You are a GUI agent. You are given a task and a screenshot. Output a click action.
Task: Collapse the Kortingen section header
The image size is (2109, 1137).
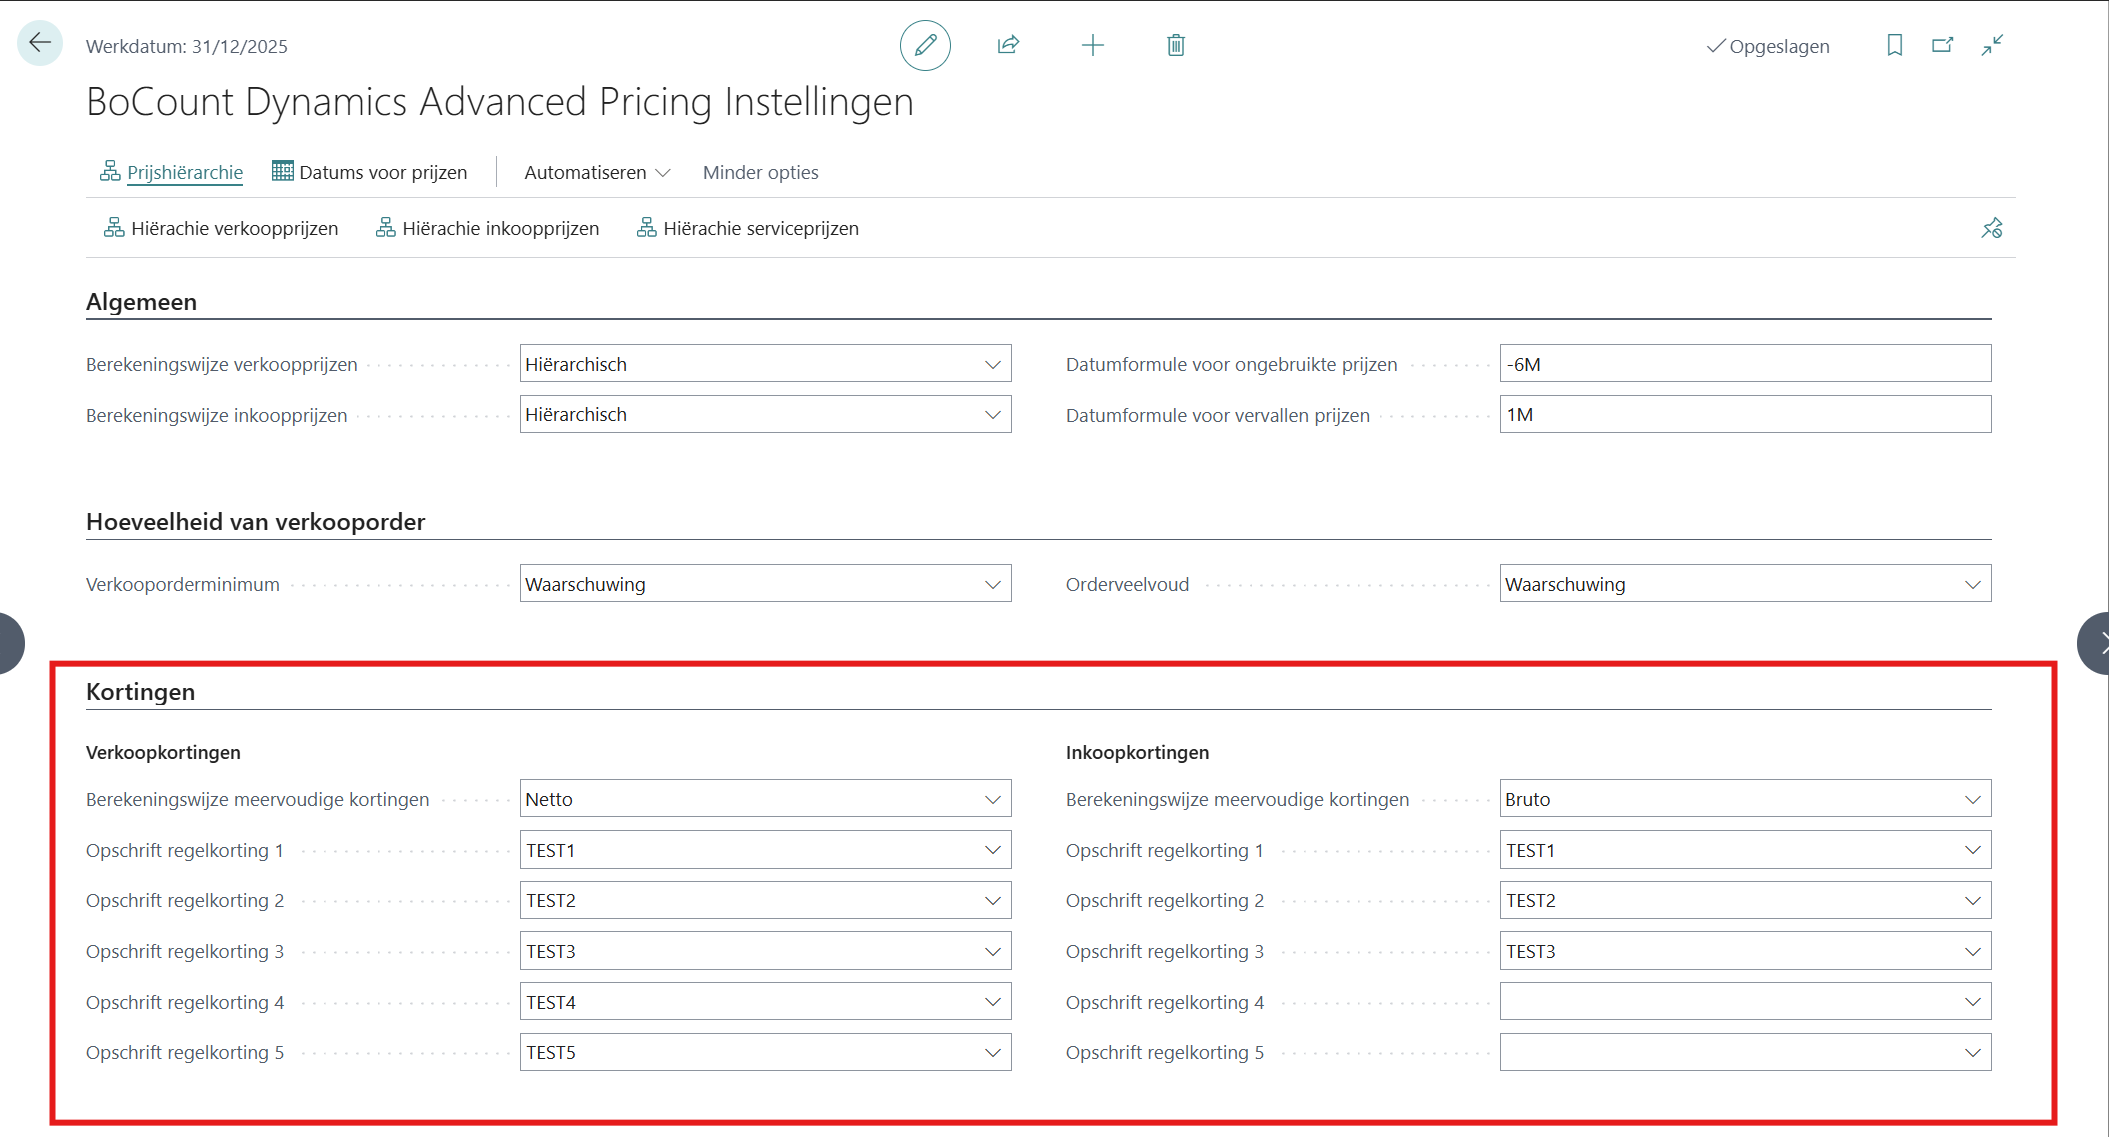point(141,692)
